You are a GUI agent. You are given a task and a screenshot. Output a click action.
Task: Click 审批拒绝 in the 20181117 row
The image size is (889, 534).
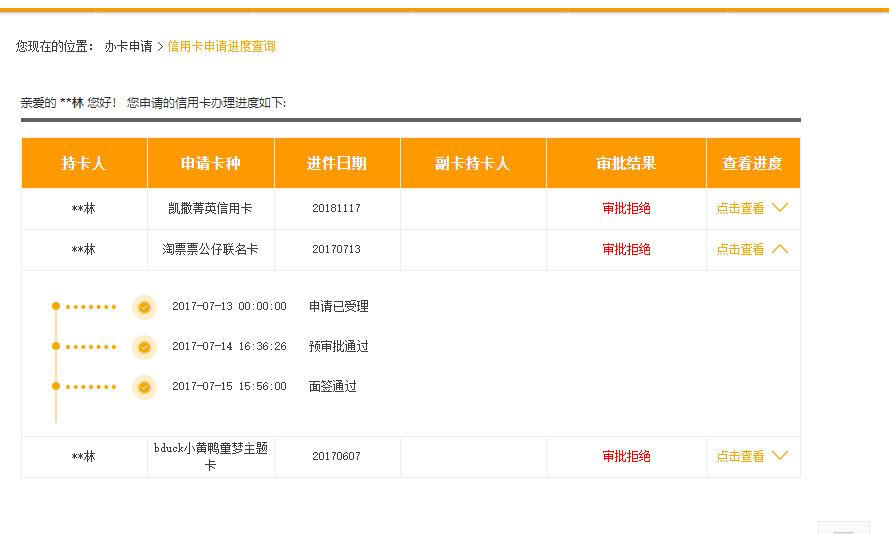(x=626, y=209)
